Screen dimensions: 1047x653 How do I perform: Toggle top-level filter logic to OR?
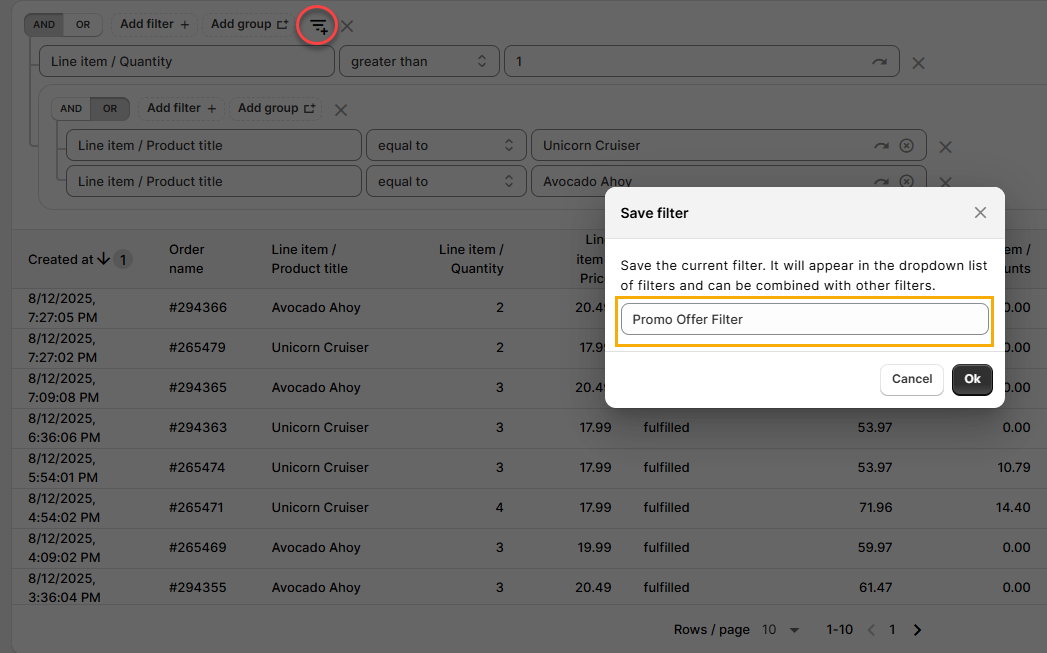tap(83, 25)
